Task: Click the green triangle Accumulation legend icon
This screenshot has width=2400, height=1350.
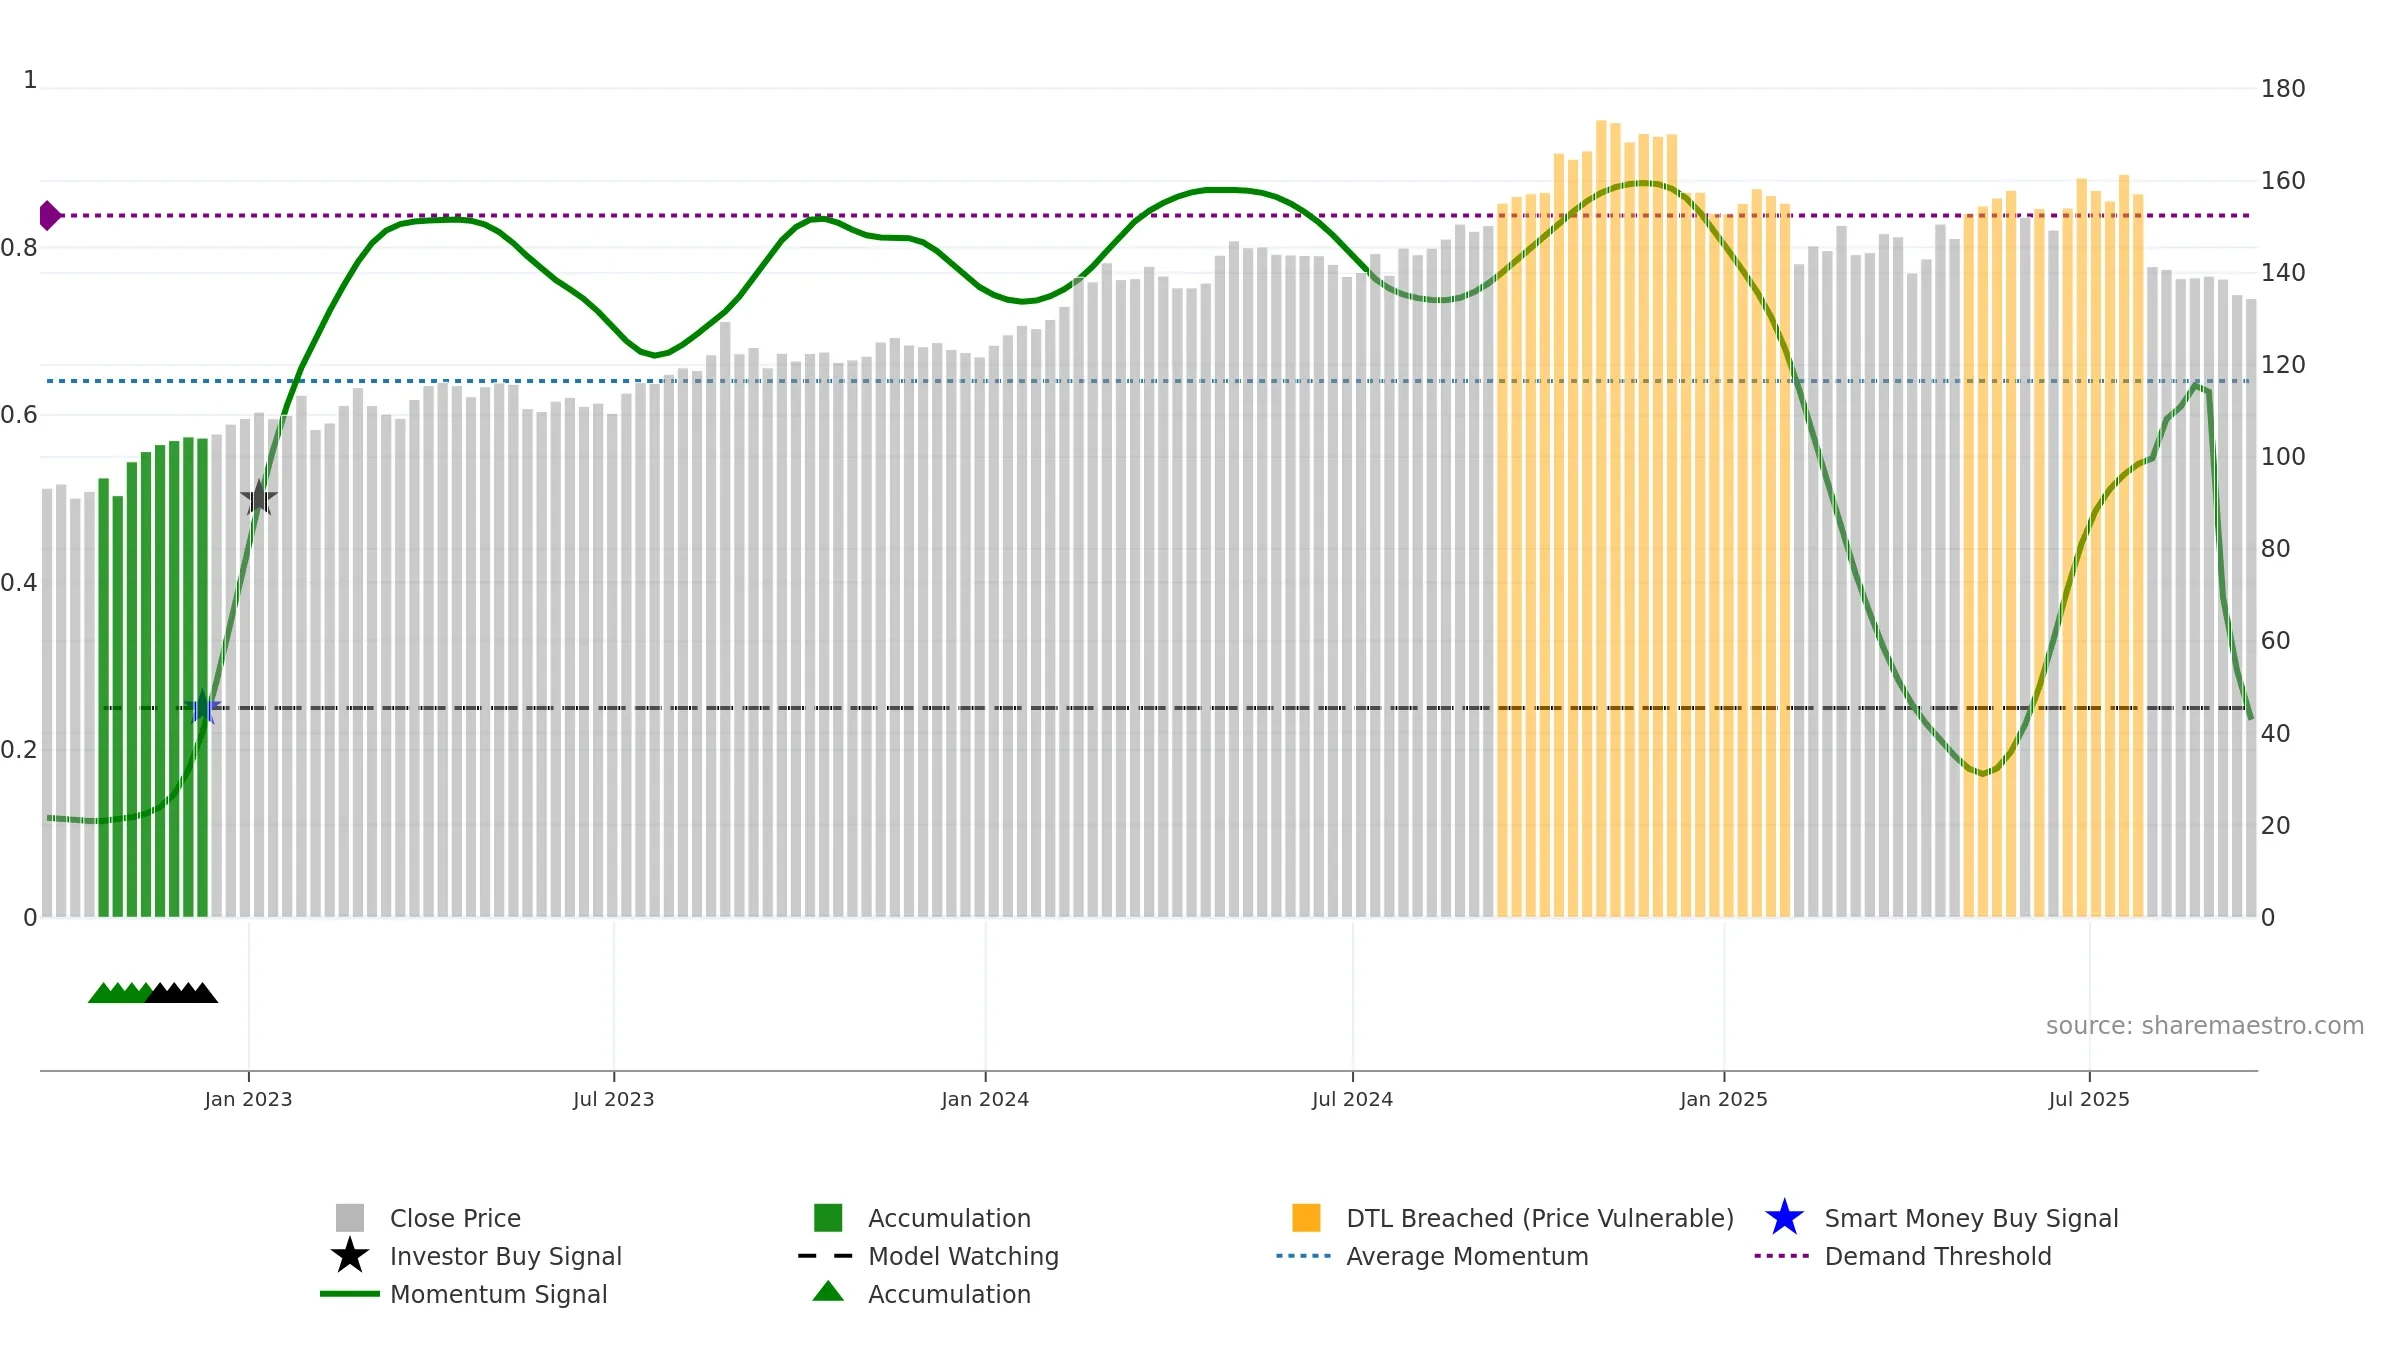Action: point(828,1292)
